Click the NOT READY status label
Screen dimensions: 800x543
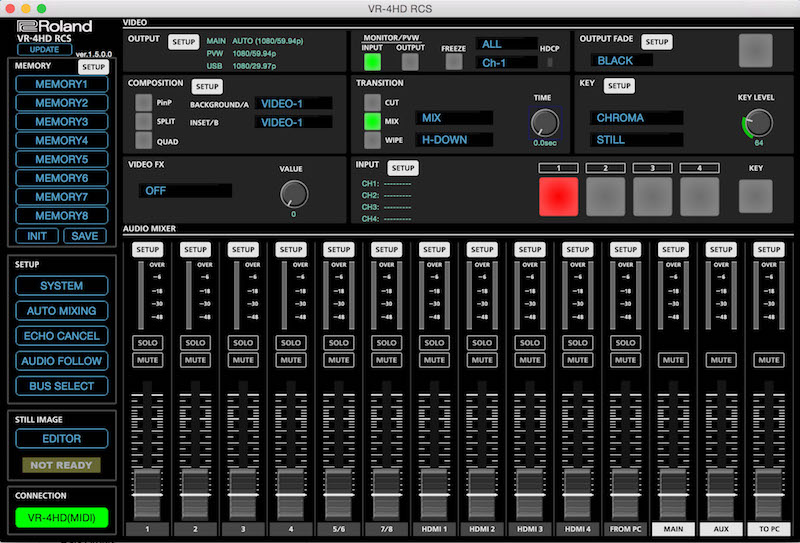point(61,465)
